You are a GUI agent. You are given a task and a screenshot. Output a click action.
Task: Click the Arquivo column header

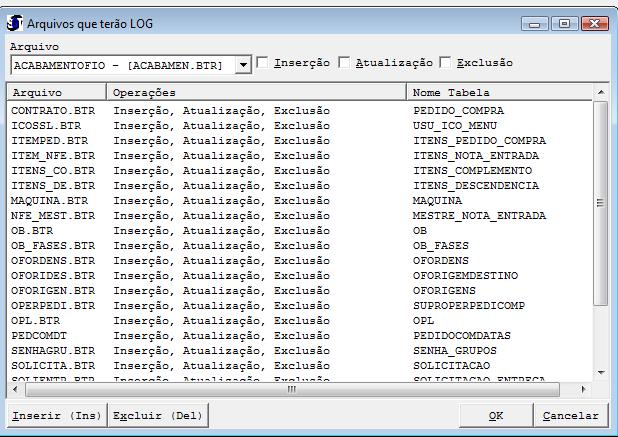(x=56, y=93)
